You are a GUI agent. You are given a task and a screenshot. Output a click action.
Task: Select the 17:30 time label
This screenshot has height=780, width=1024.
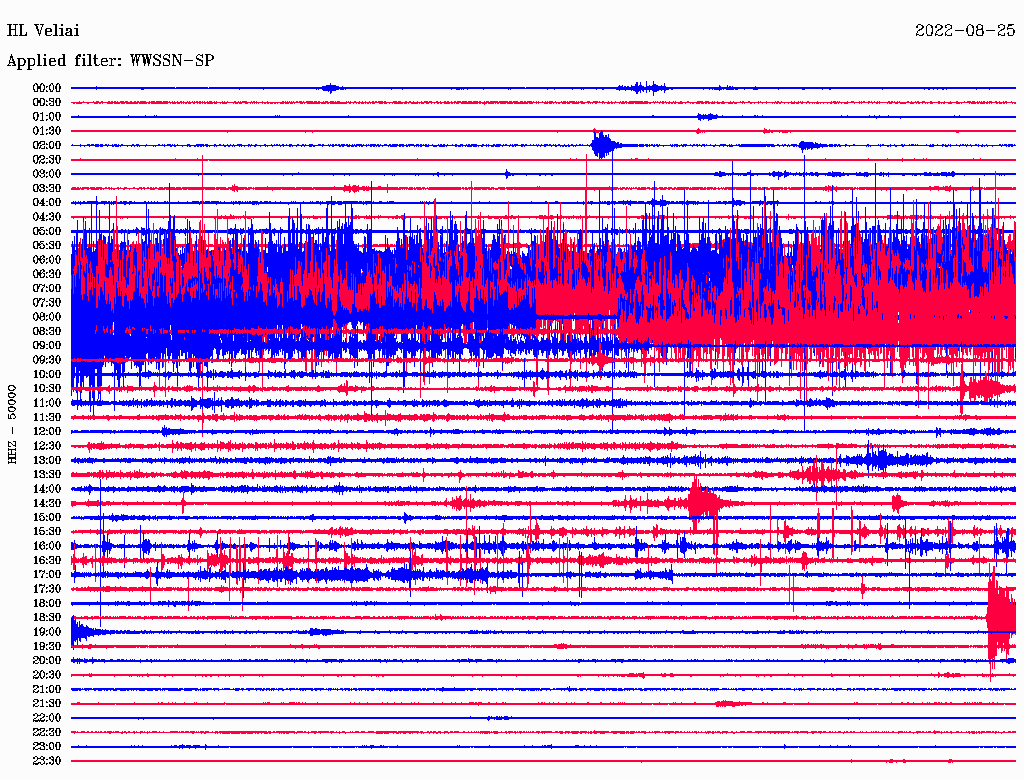pyautogui.click(x=47, y=589)
